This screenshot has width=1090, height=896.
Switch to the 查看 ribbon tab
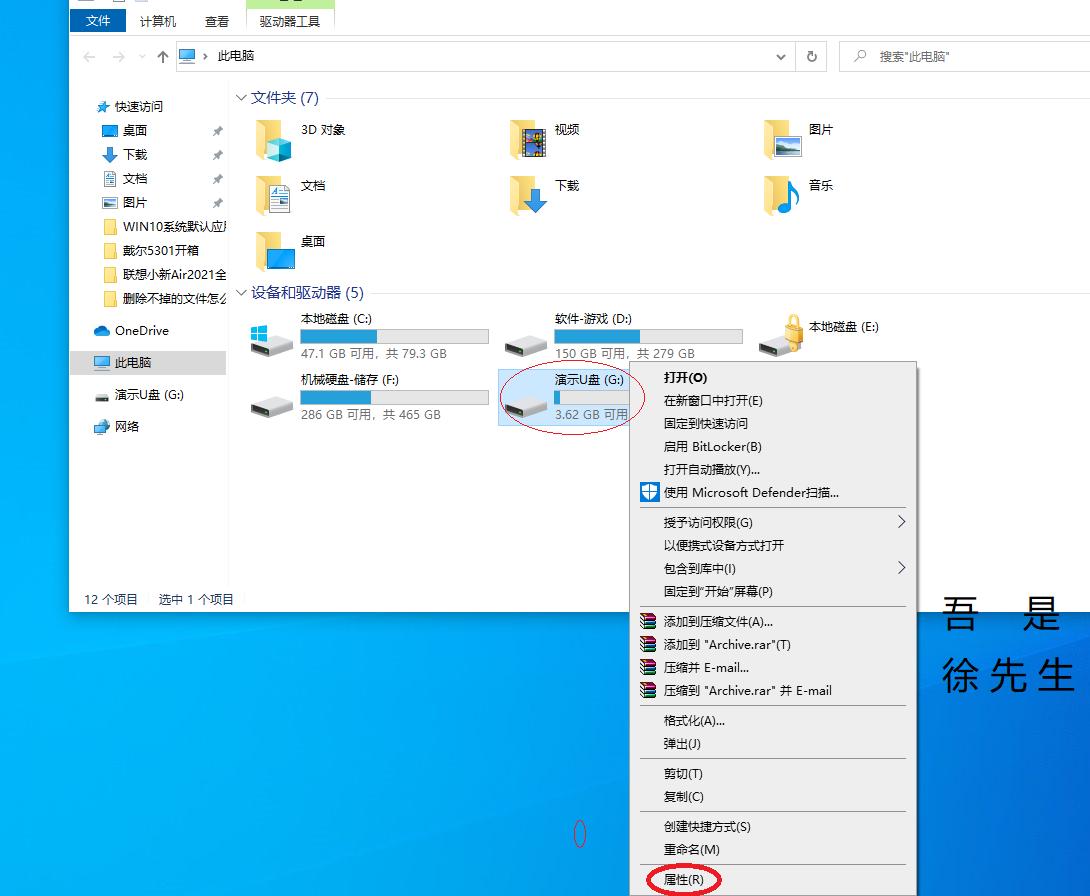pos(217,20)
